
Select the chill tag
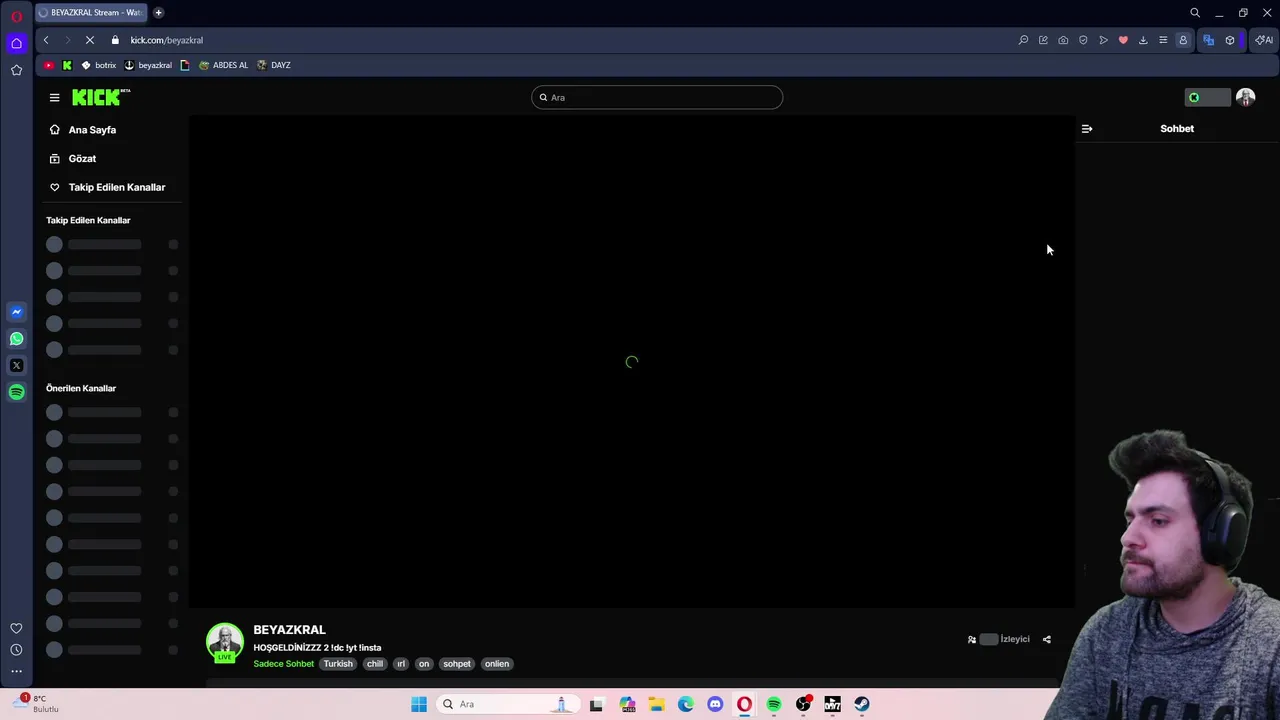pyautogui.click(x=375, y=664)
